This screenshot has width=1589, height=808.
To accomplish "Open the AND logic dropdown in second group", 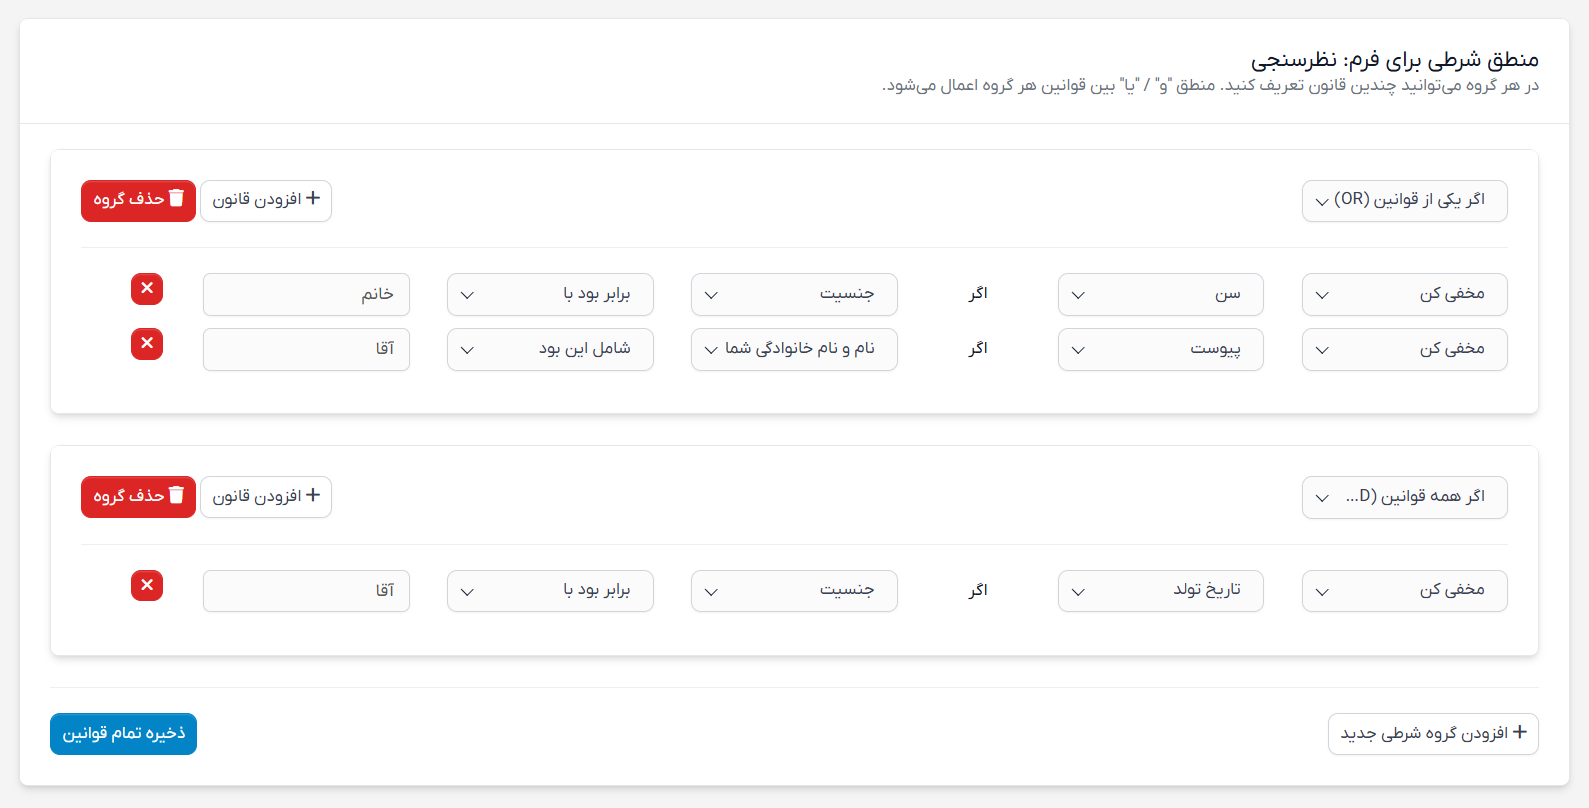I will [x=1404, y=498].
